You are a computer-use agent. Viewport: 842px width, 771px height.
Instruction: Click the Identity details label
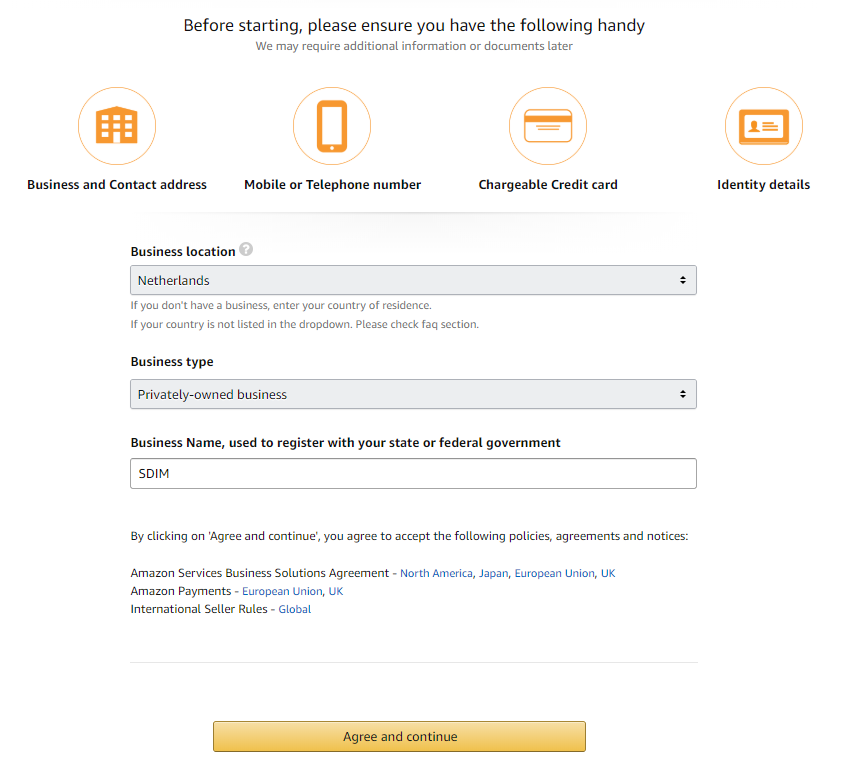click(x=763, y=184)
